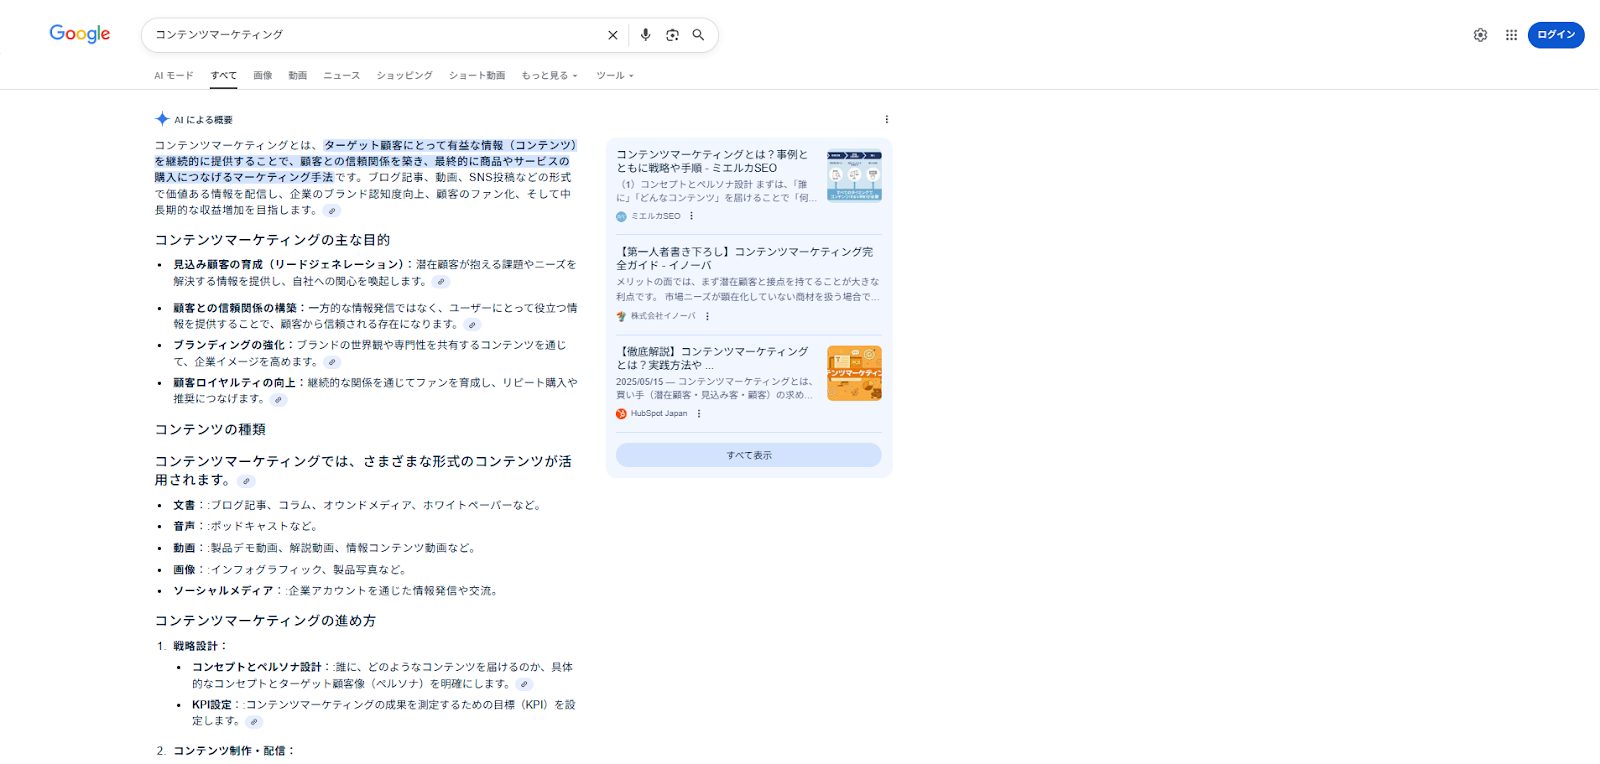Click into the search input field
This screenshot has height=764, width=1600.
[370, 35]
